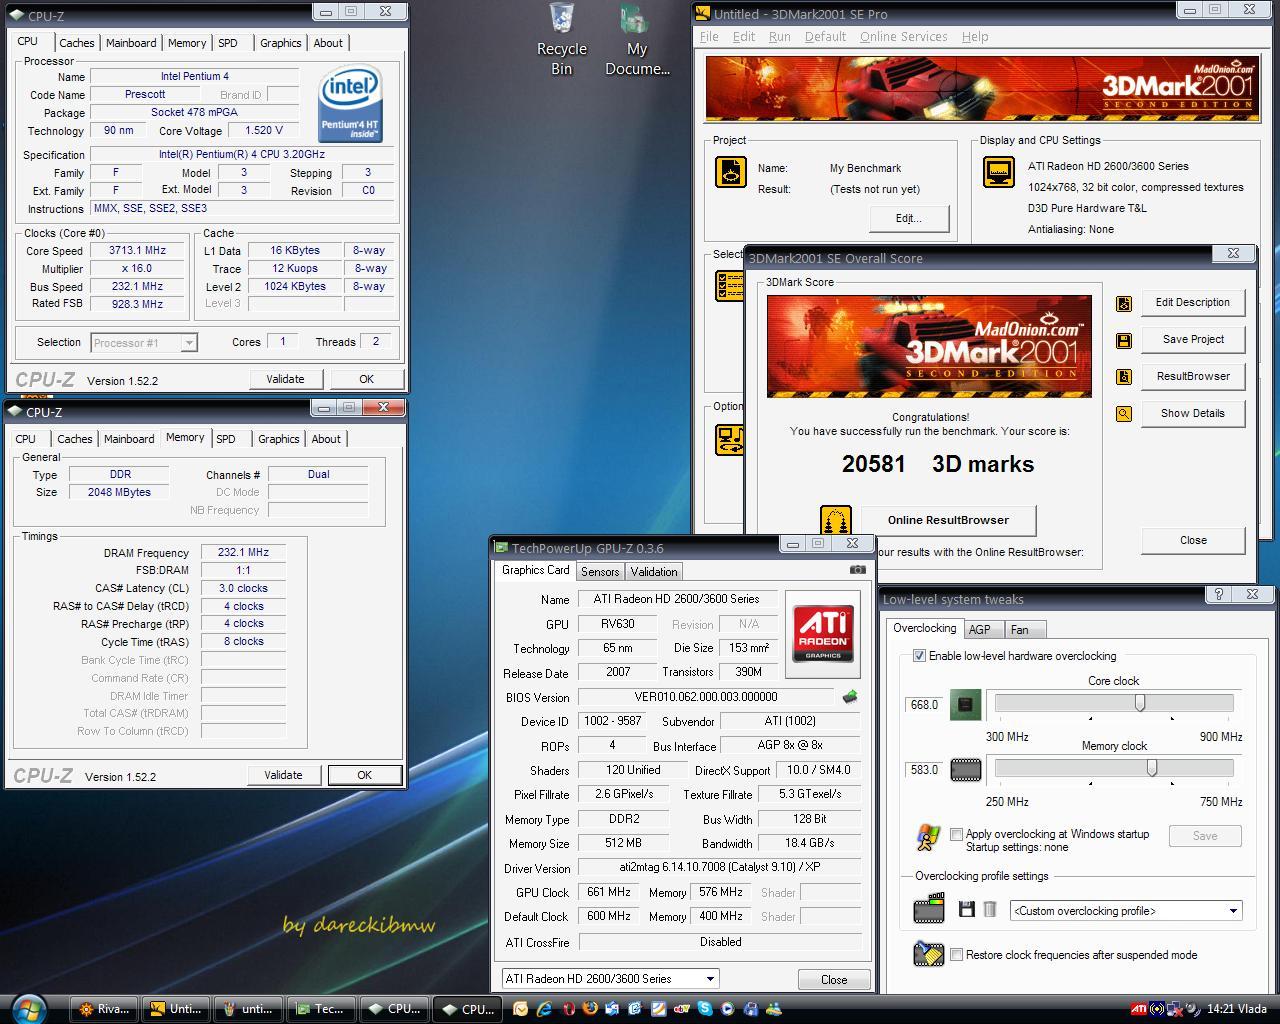Screen dimensions: 1280x1024
Task: Click the Edit... button in Project section
Action: [908, 218]
